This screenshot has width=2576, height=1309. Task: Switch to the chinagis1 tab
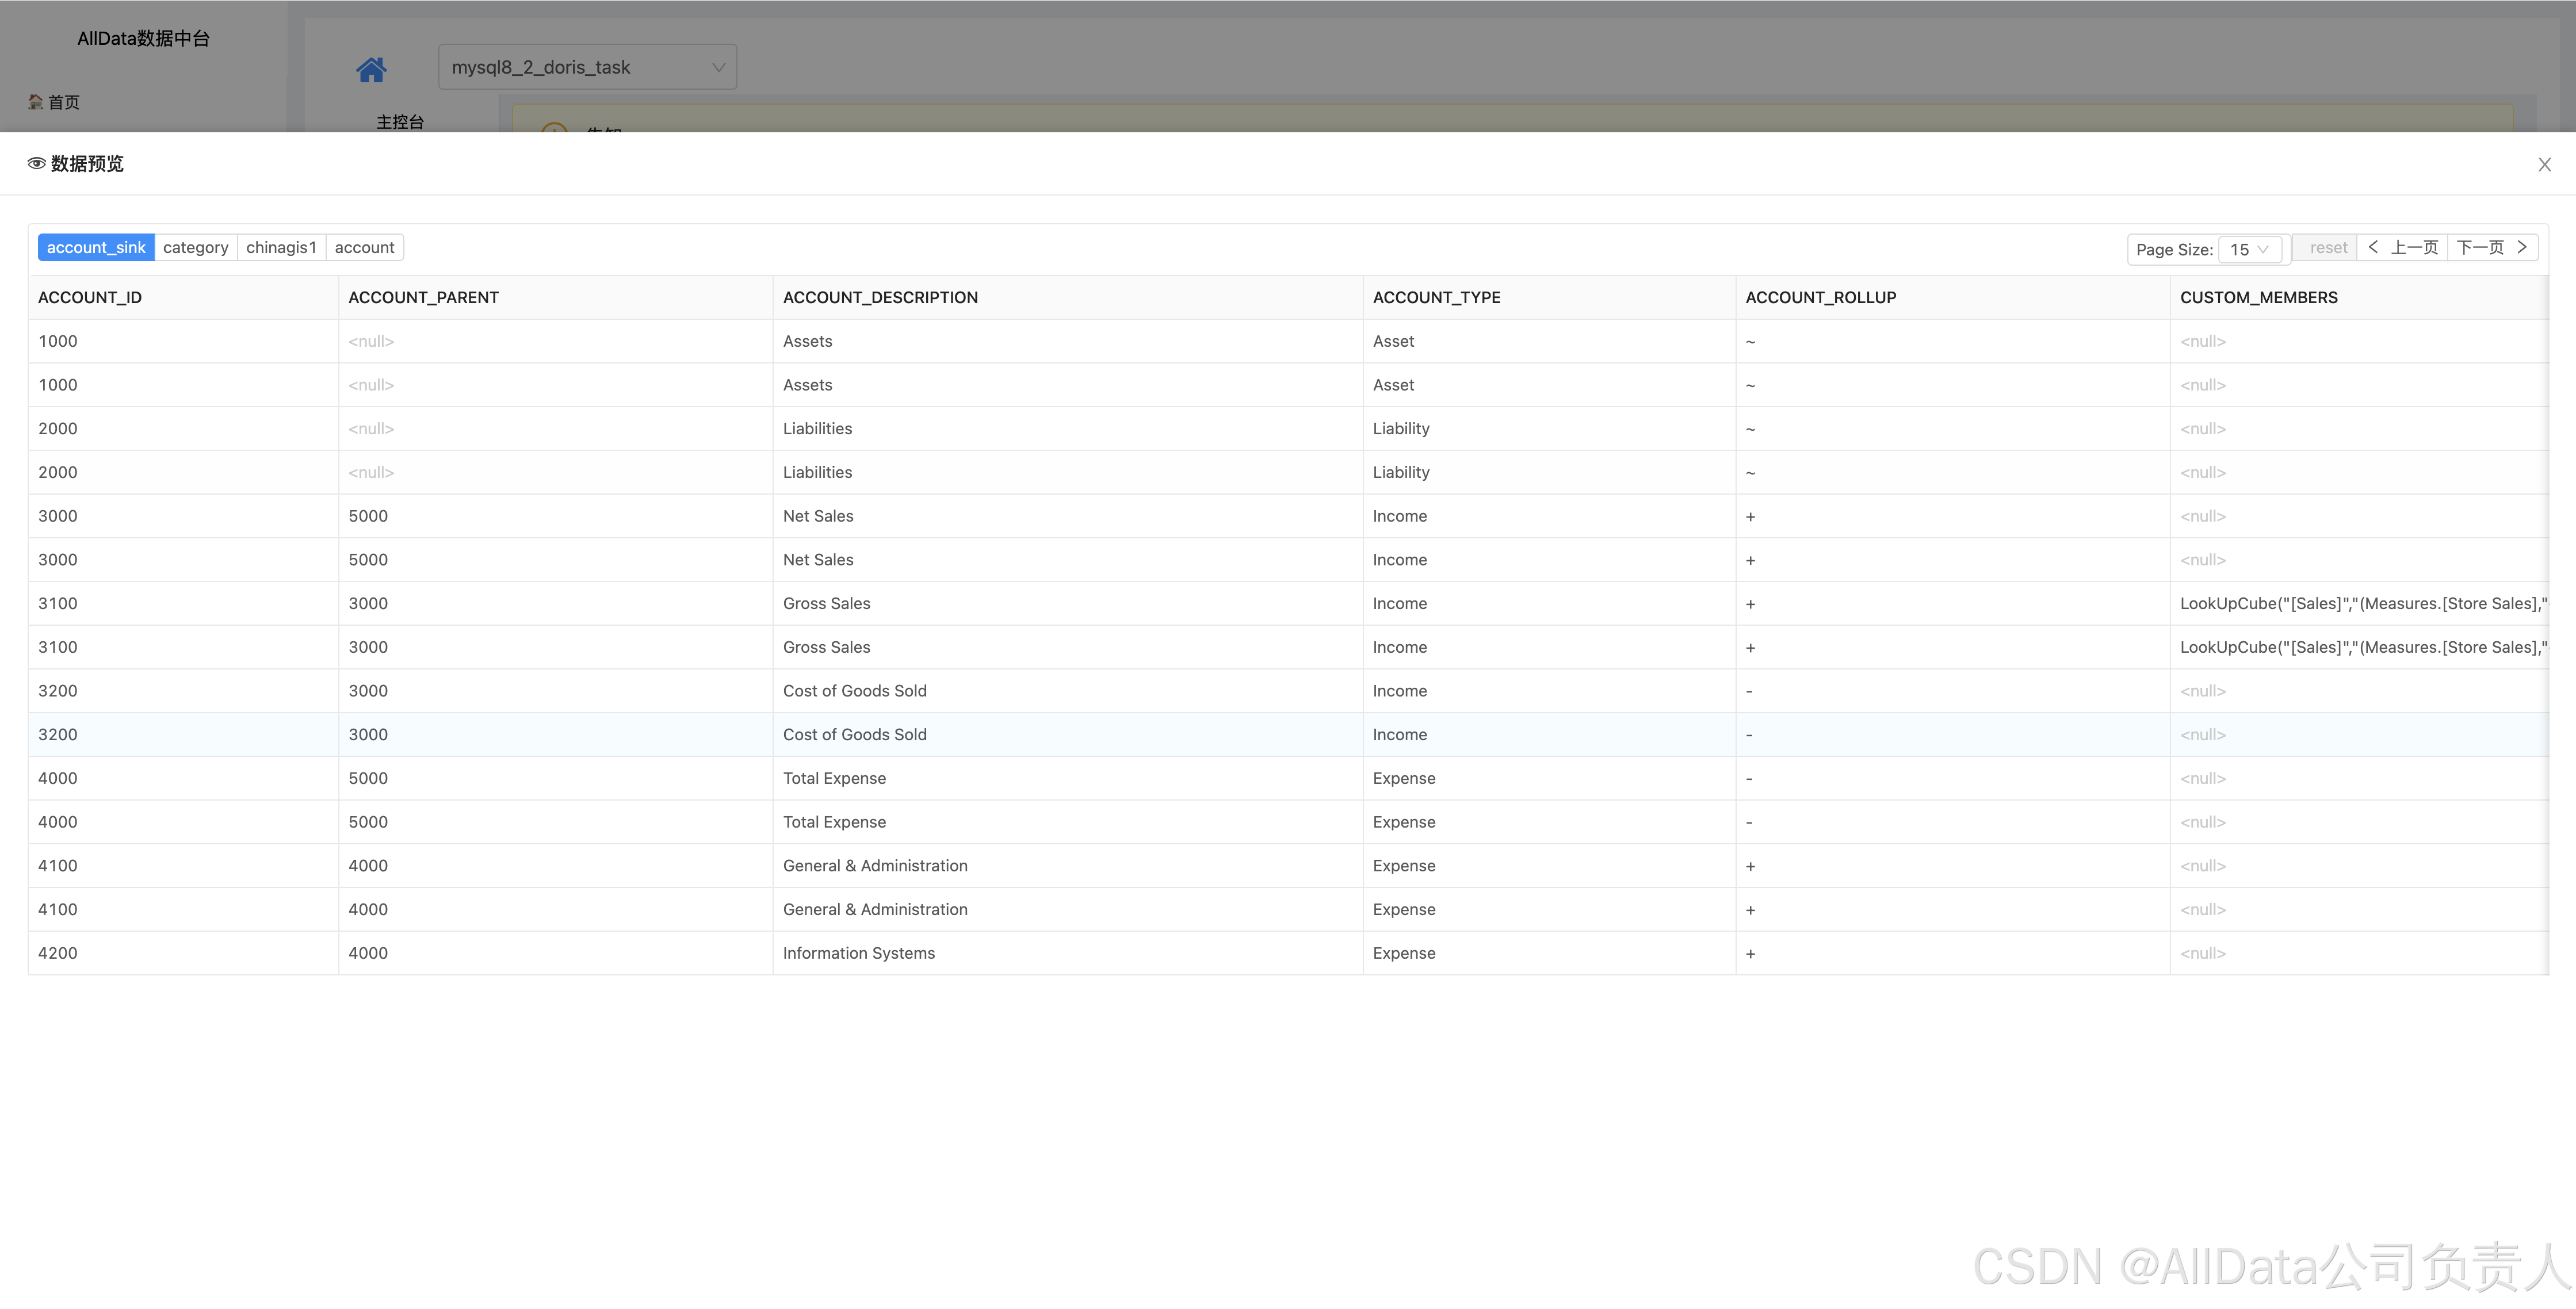[x=281, y=247]
